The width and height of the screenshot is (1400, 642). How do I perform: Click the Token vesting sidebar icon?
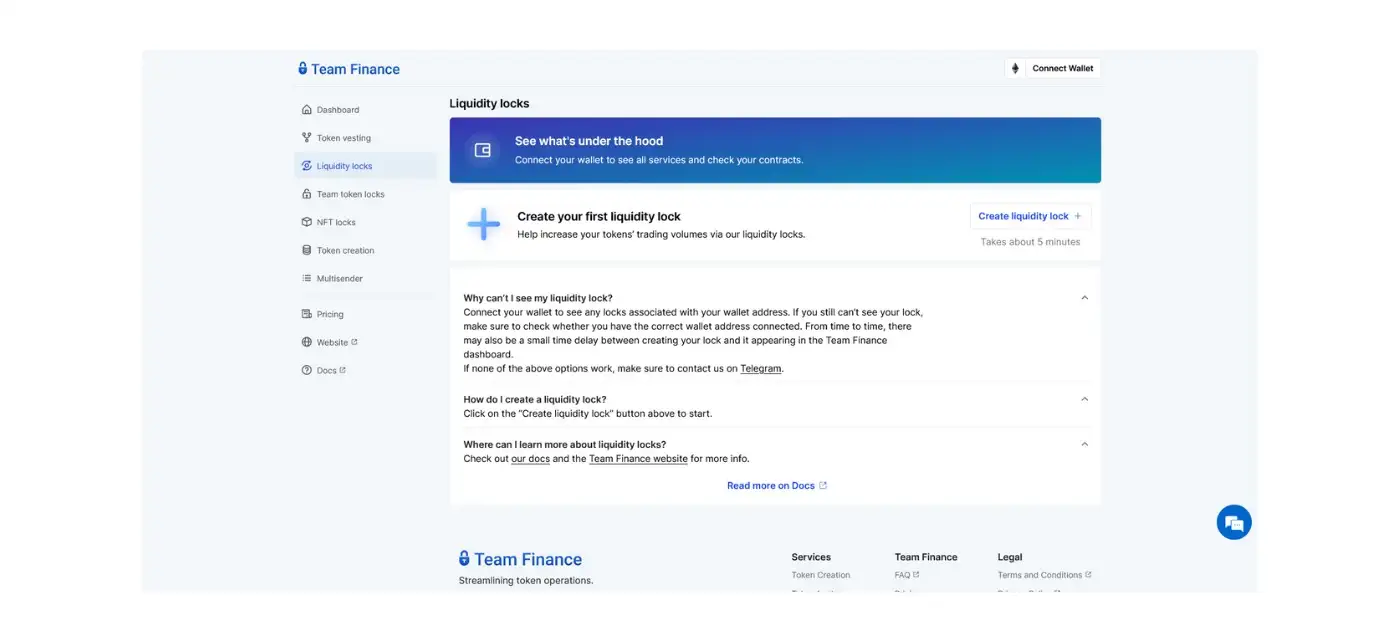(x=307, y=138)
